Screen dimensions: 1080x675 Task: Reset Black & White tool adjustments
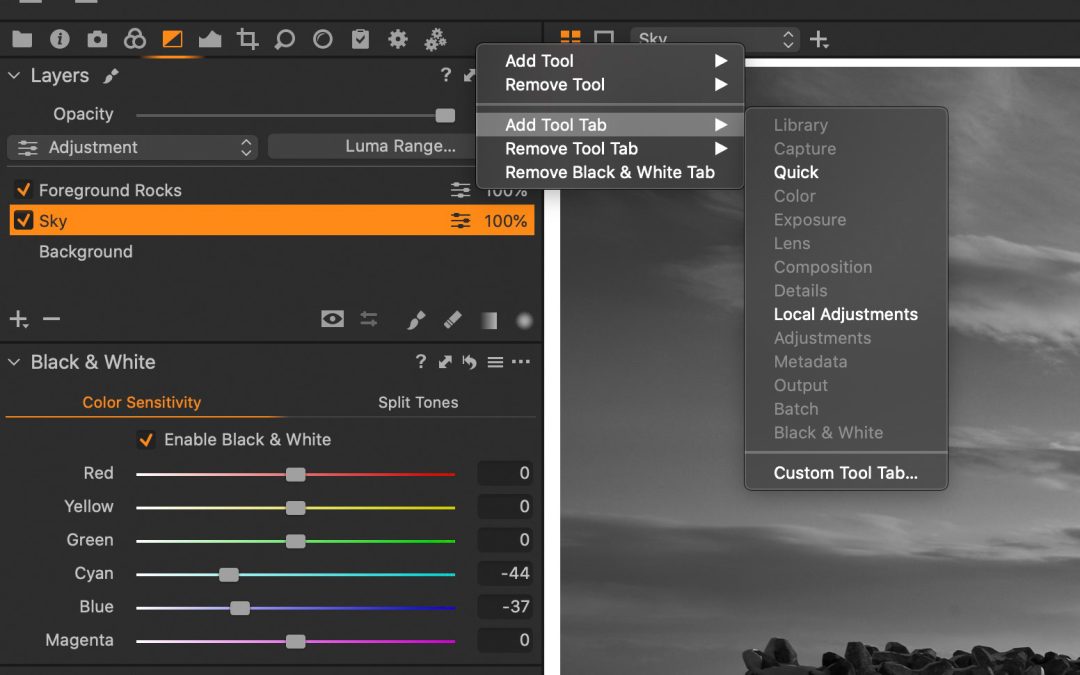469,362
